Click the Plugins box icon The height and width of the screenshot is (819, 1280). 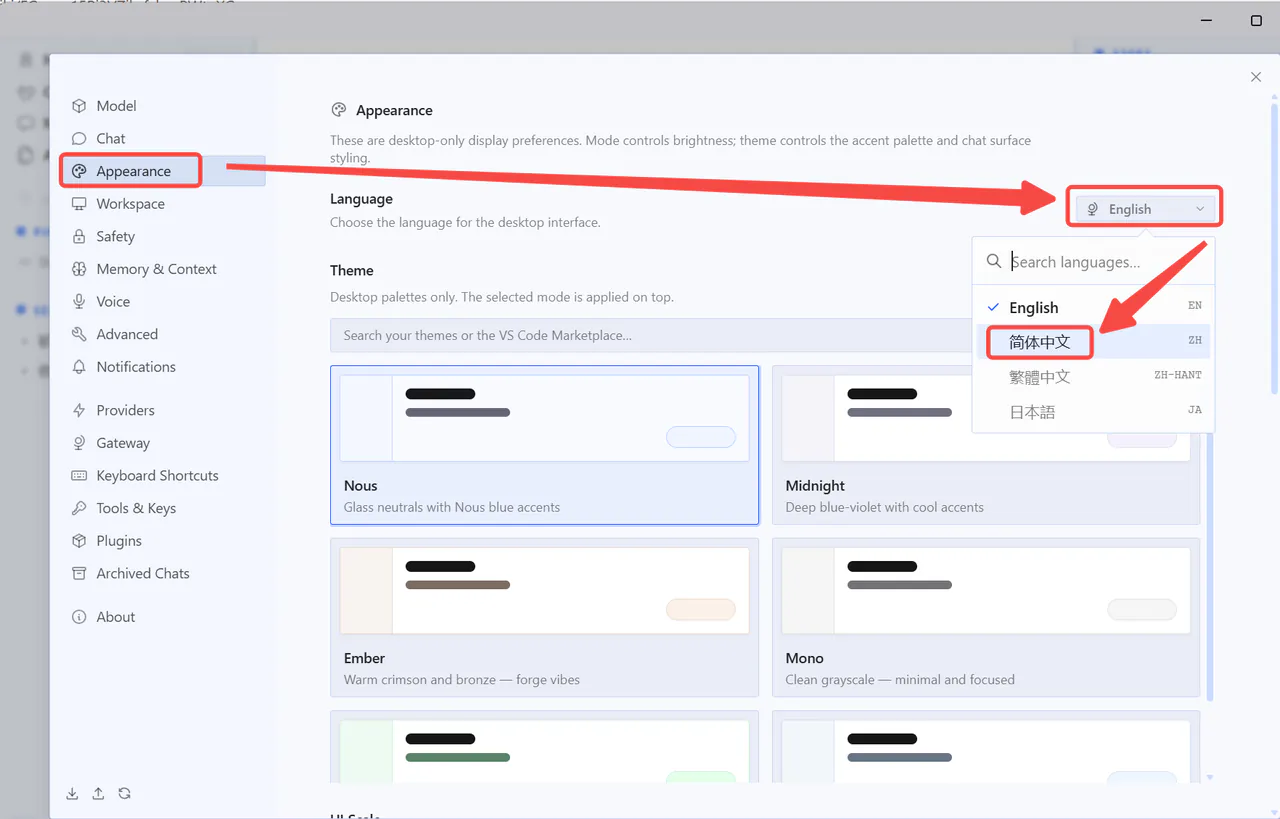click(79, 541)
